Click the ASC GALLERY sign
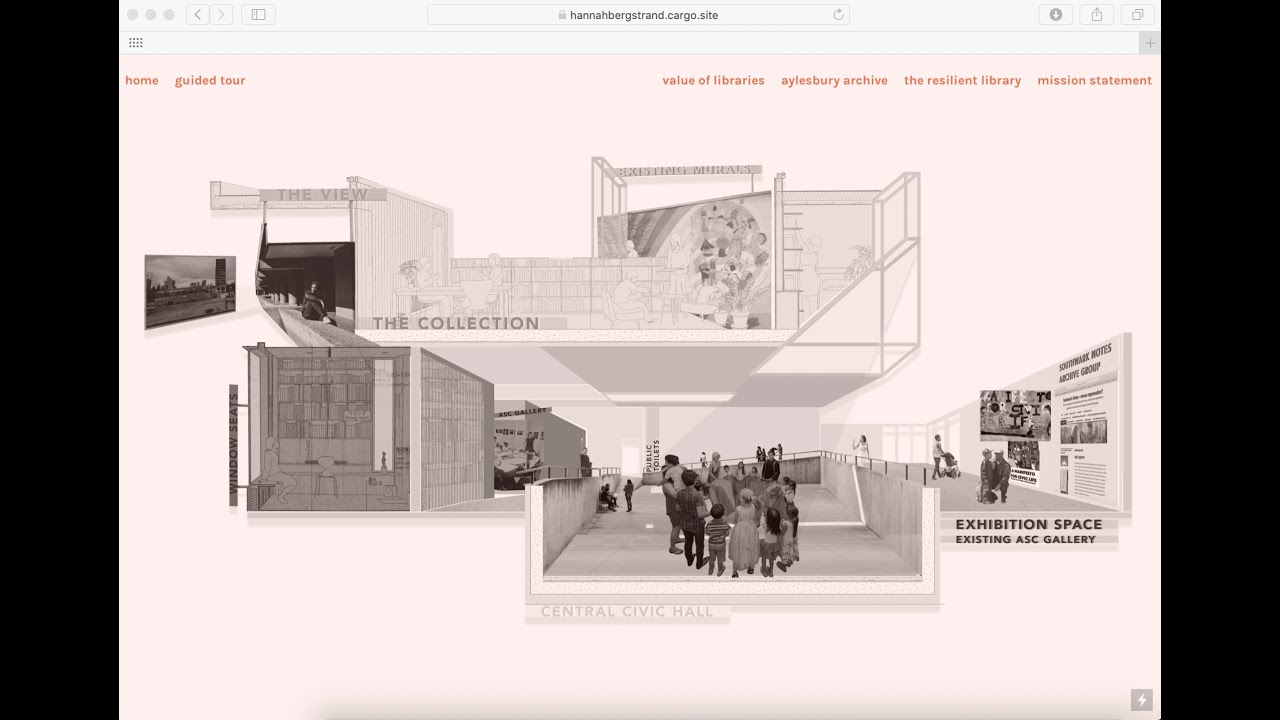 pos(523,412)
